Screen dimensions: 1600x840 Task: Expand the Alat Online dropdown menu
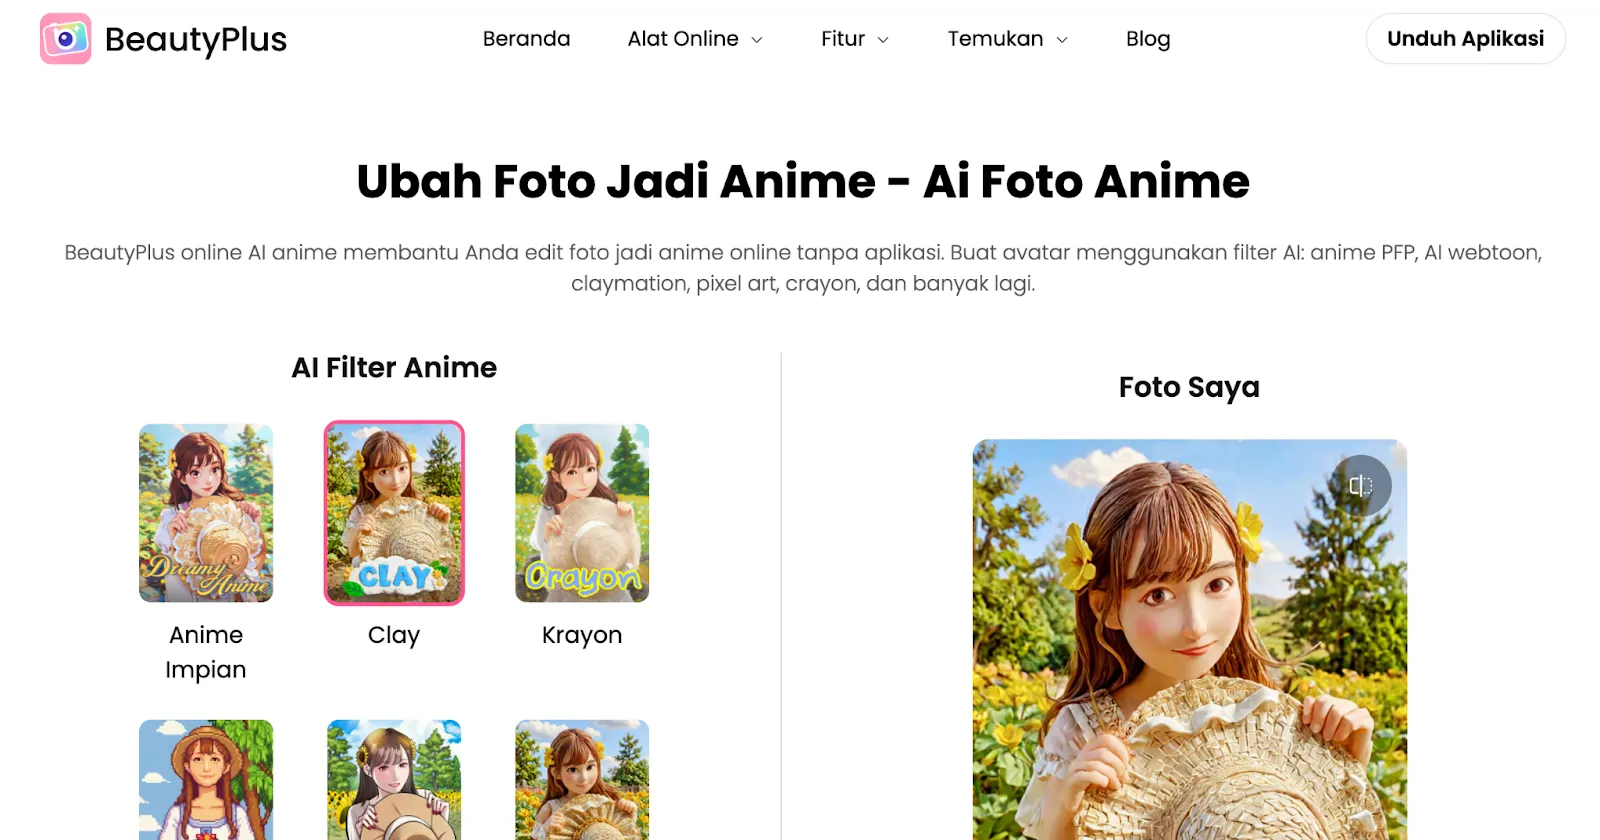[x=695, y=39]
